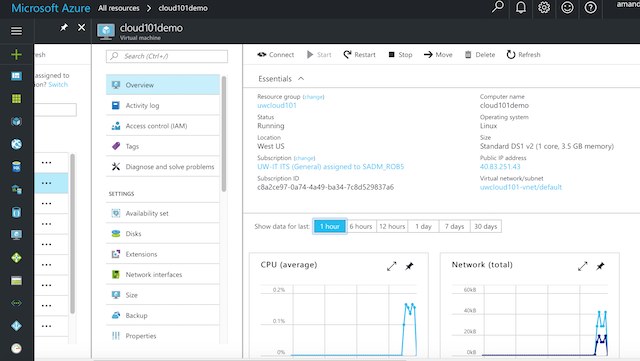The width and height of the screenshot is (640, 361).
Task: Open the search magnifier in the top bar
Action: [498, 7]
